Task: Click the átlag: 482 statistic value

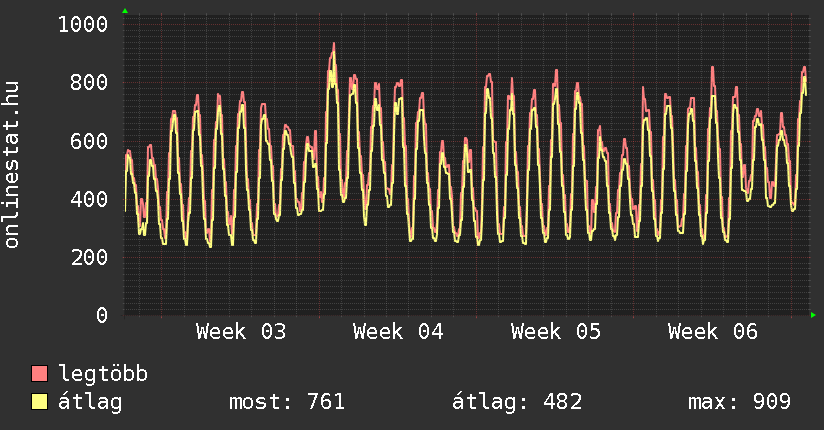Action: (517, 402)
